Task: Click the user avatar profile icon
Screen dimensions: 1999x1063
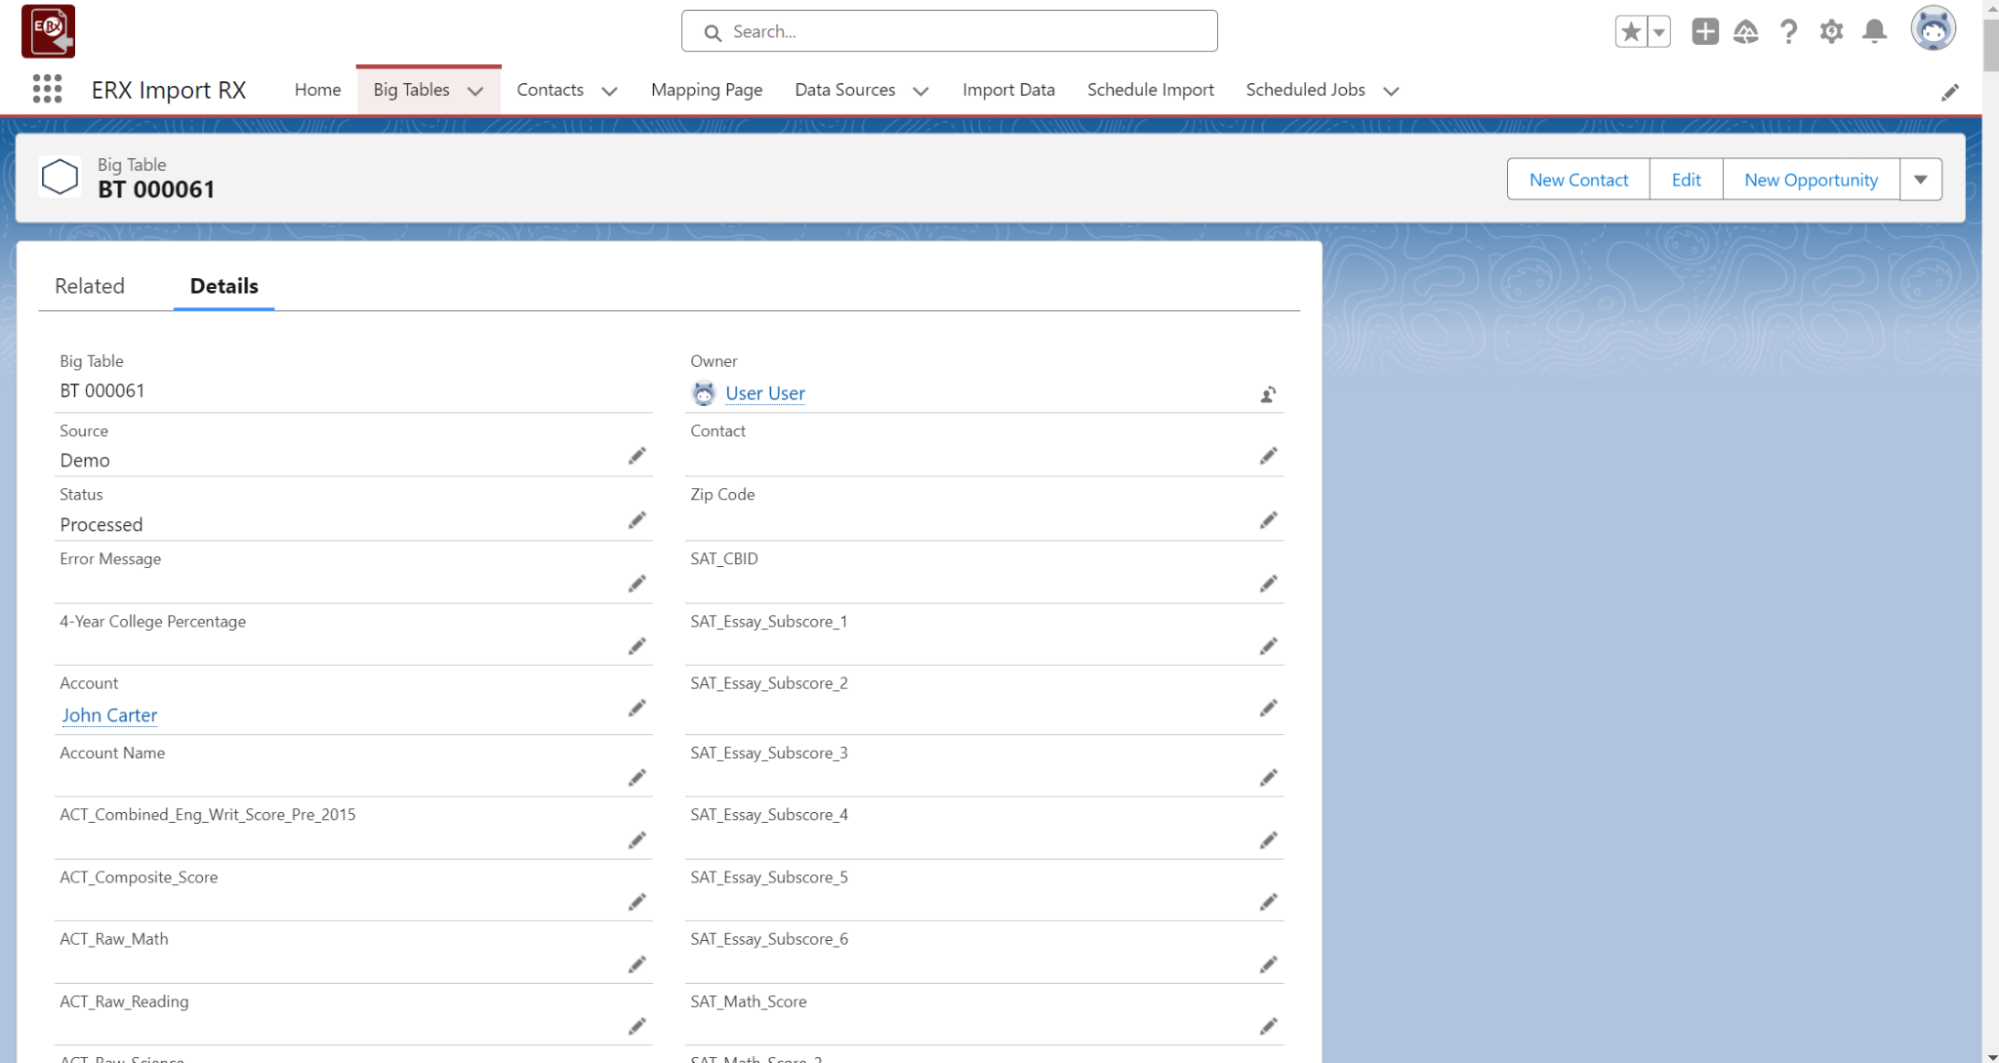Action: pos(1932,30)
